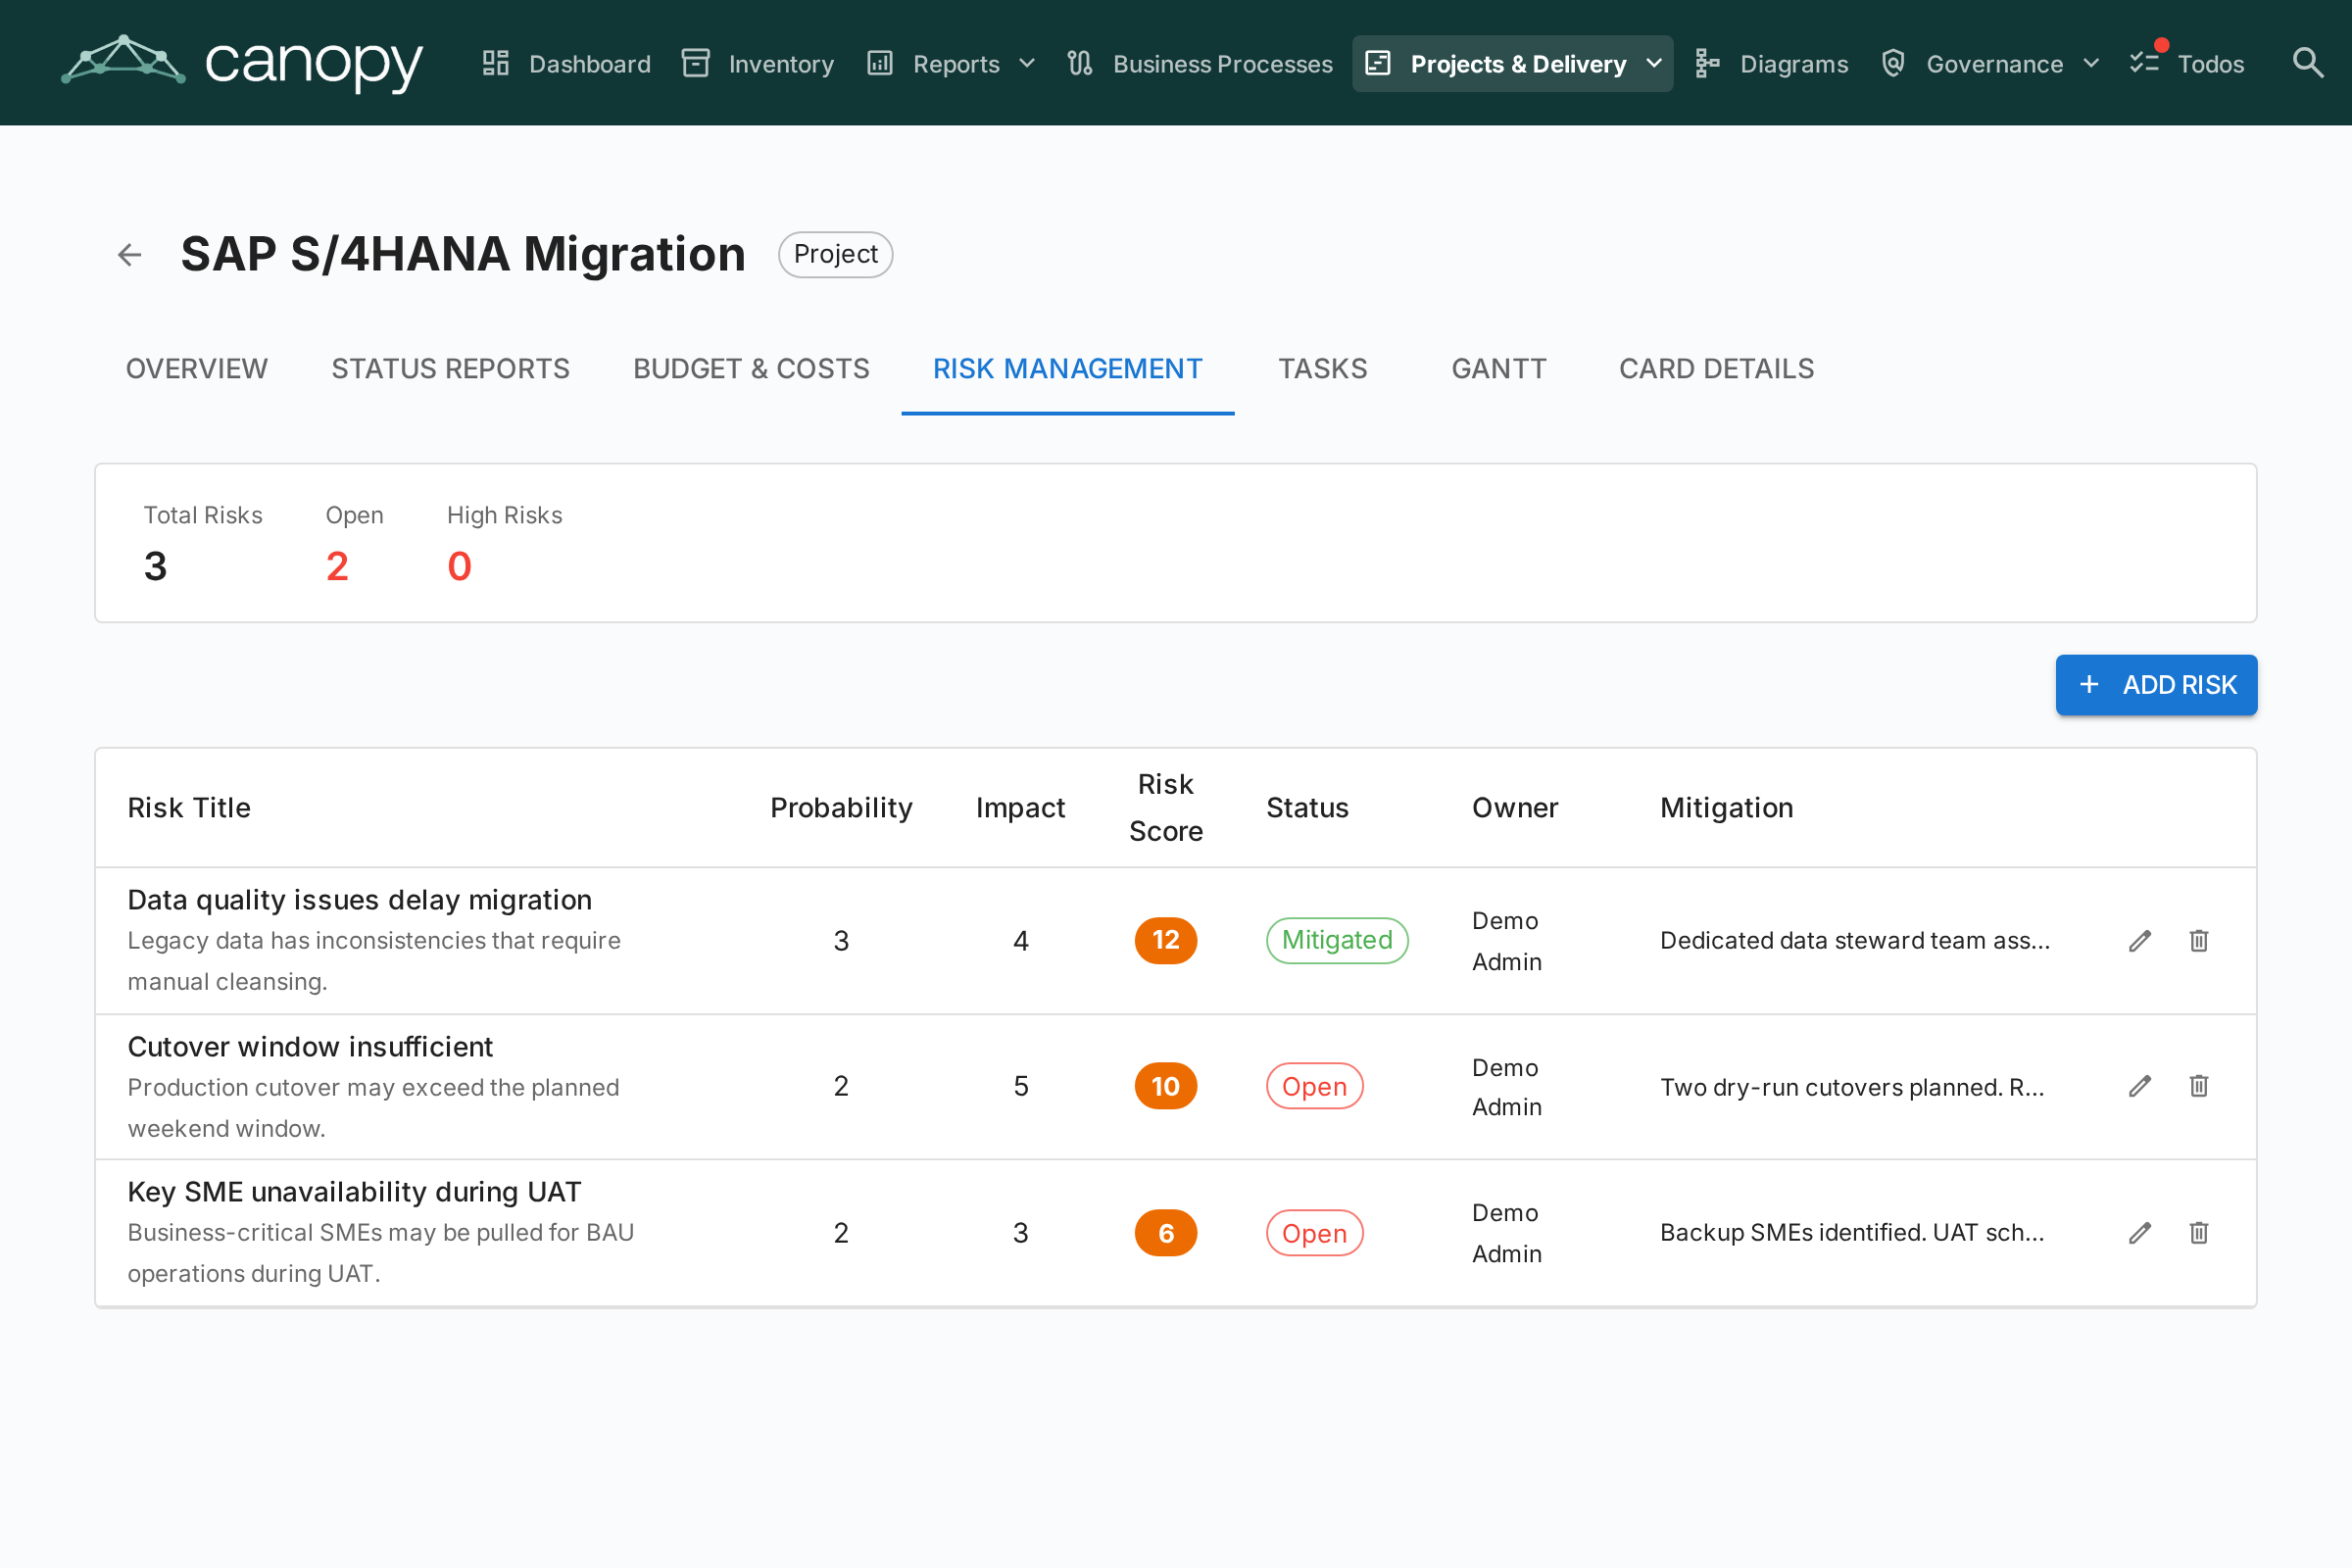Select the 'Data quality issues delay migration' title
Viewport: 2352px width, 1568px height.
click(x=360, y=900)
